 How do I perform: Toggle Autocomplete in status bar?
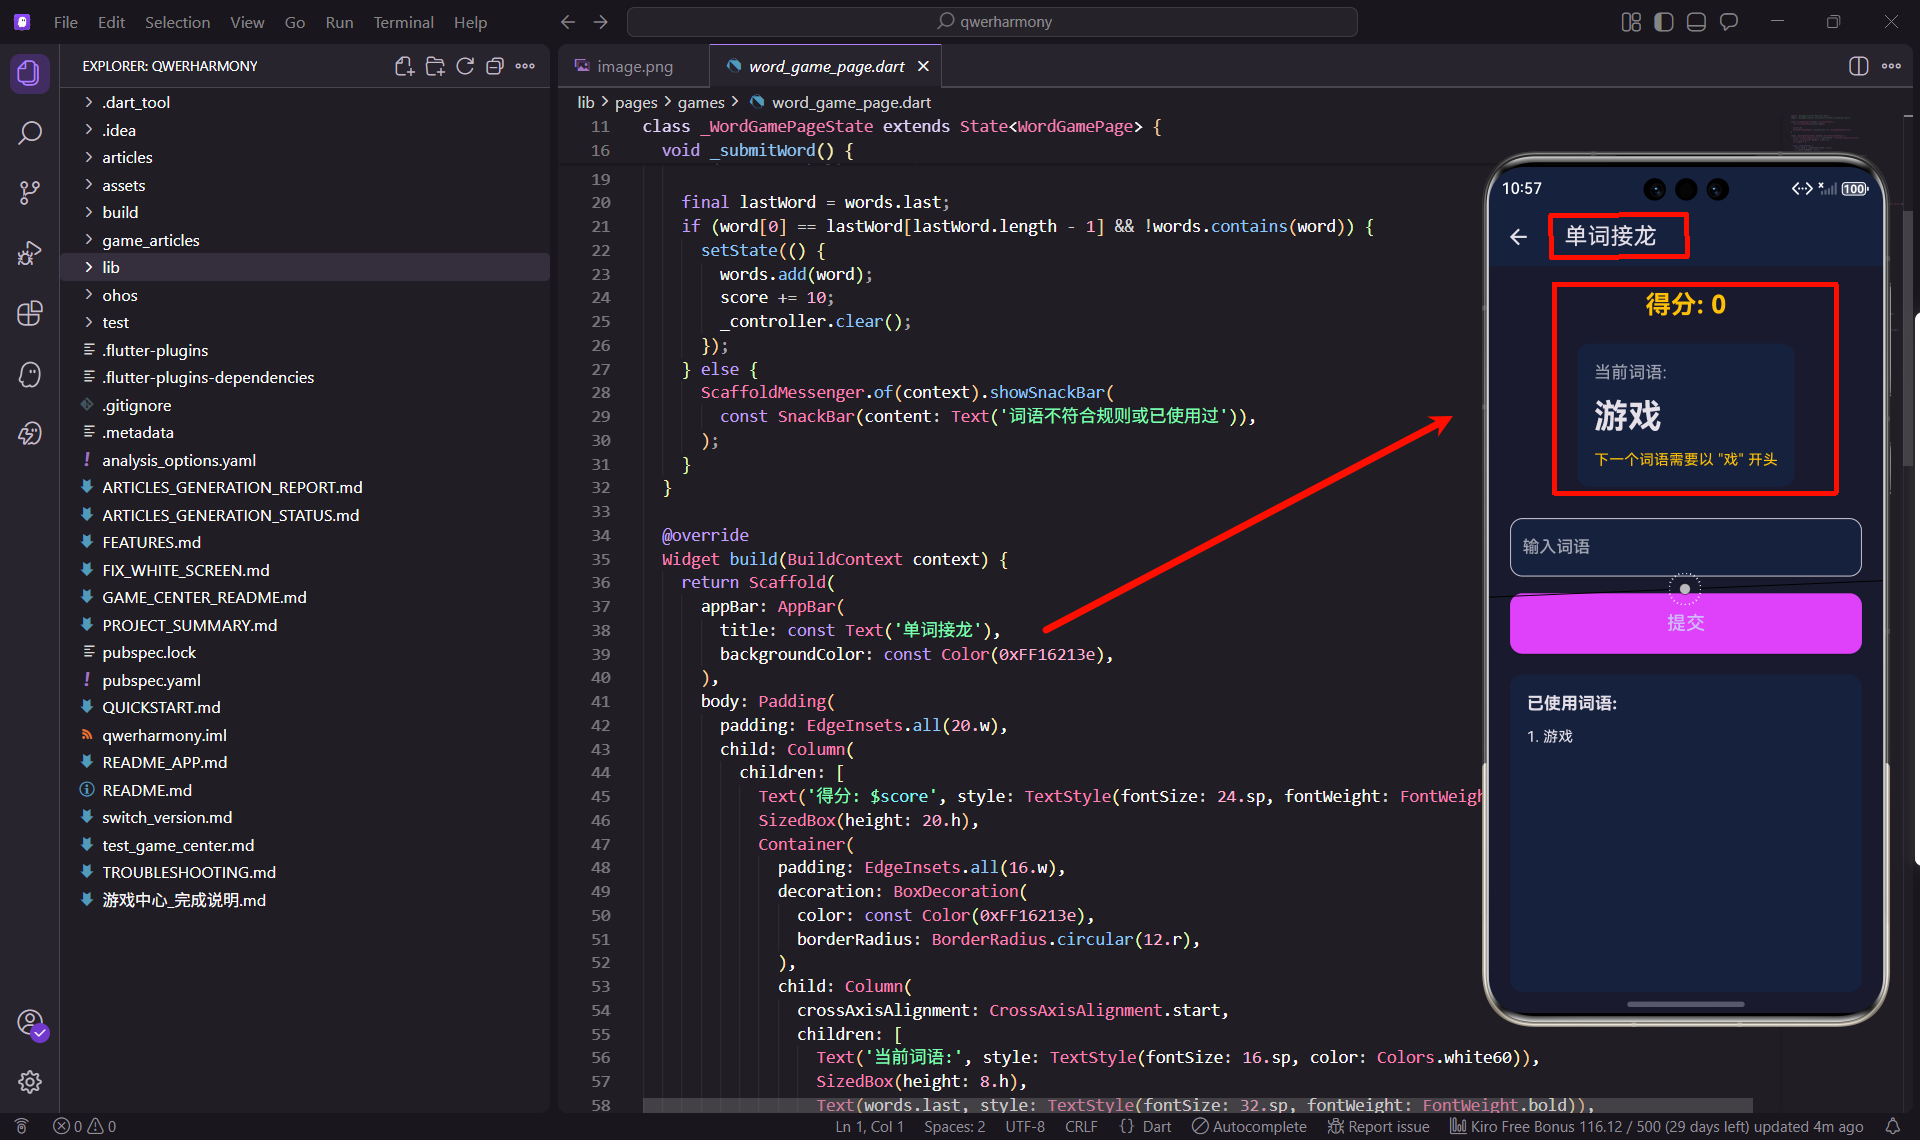pos(1249,1126)
